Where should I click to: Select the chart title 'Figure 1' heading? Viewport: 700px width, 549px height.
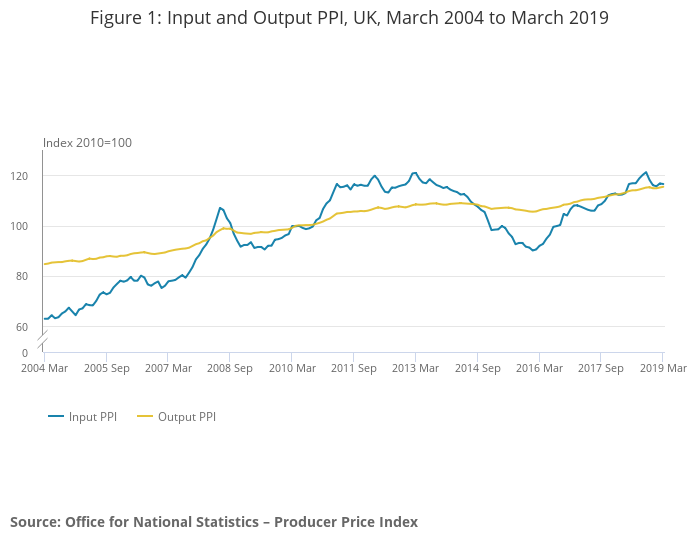click(x=349, y=18)
